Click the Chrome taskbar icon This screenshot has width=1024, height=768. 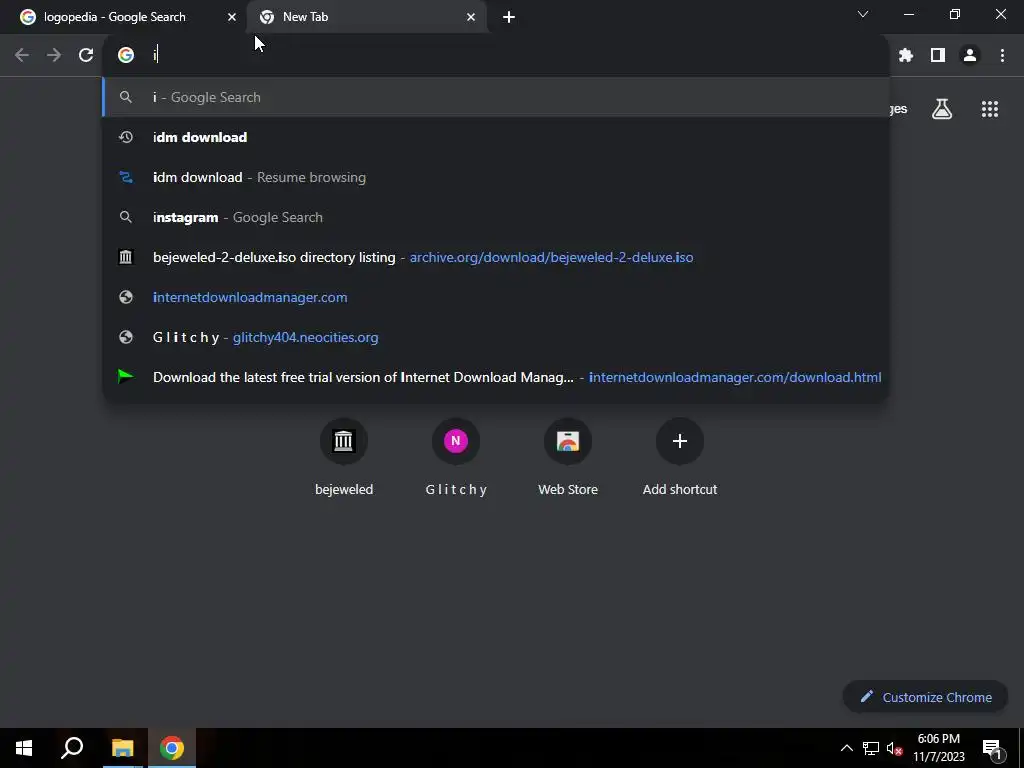coord(172,748)
